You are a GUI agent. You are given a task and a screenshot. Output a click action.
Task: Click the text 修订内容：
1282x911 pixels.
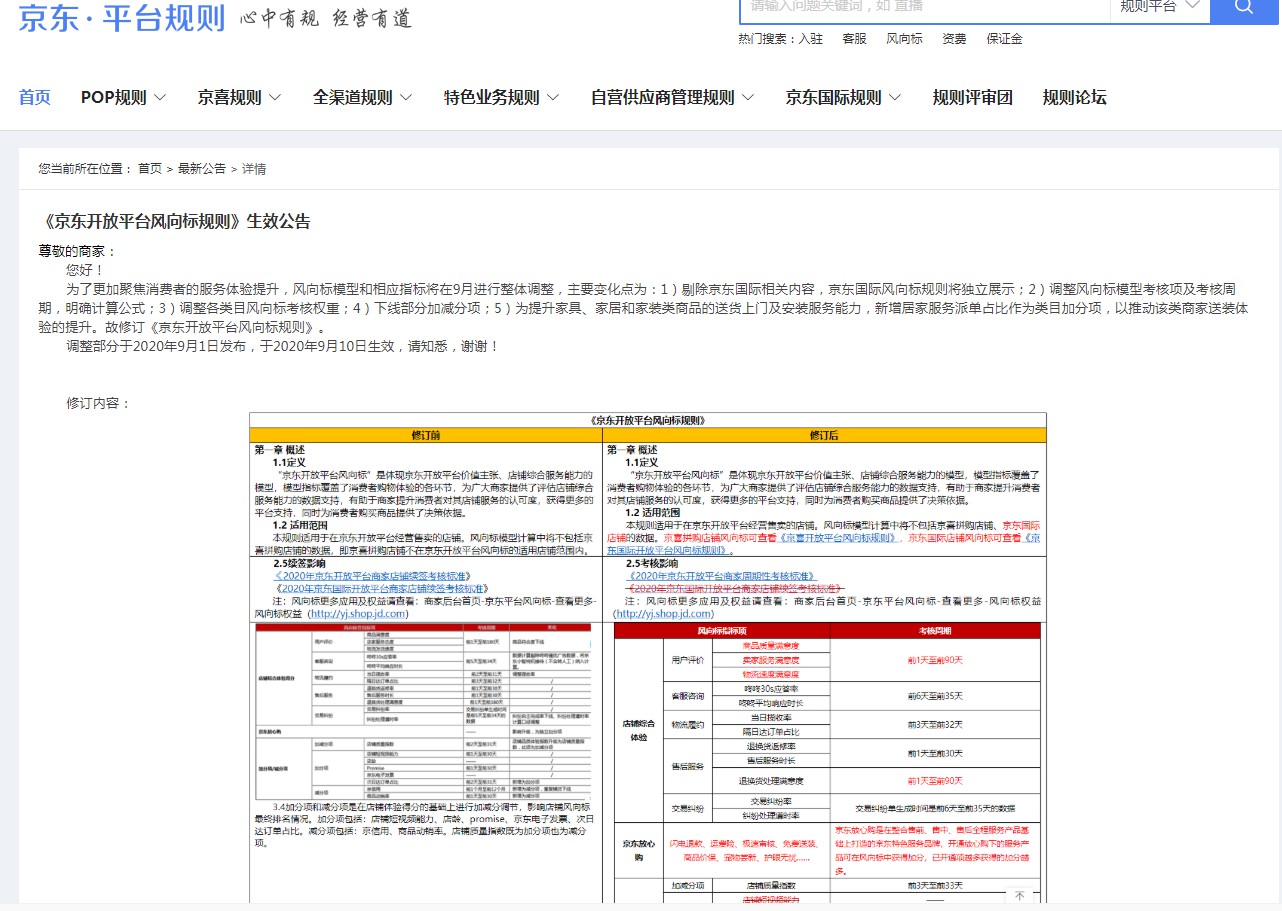(99, 403)
